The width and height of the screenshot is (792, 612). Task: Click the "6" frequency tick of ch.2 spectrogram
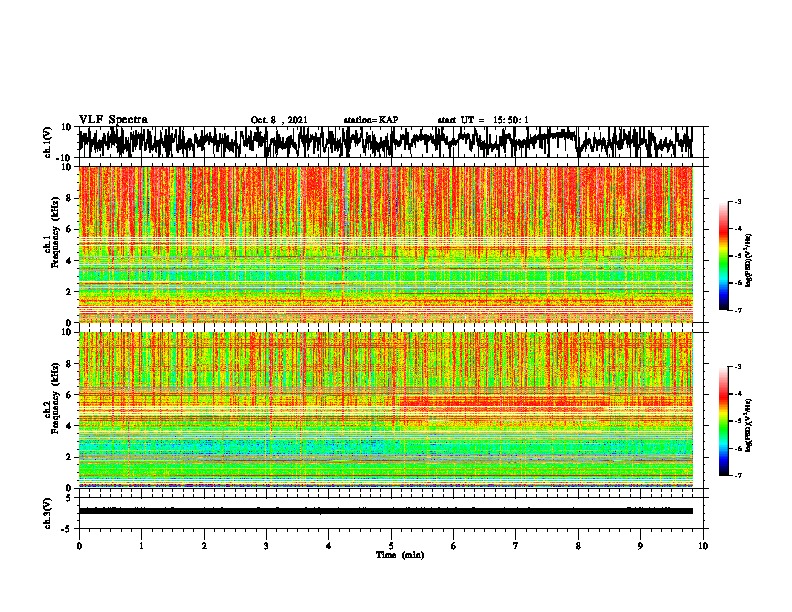click(x=70, y=395)
